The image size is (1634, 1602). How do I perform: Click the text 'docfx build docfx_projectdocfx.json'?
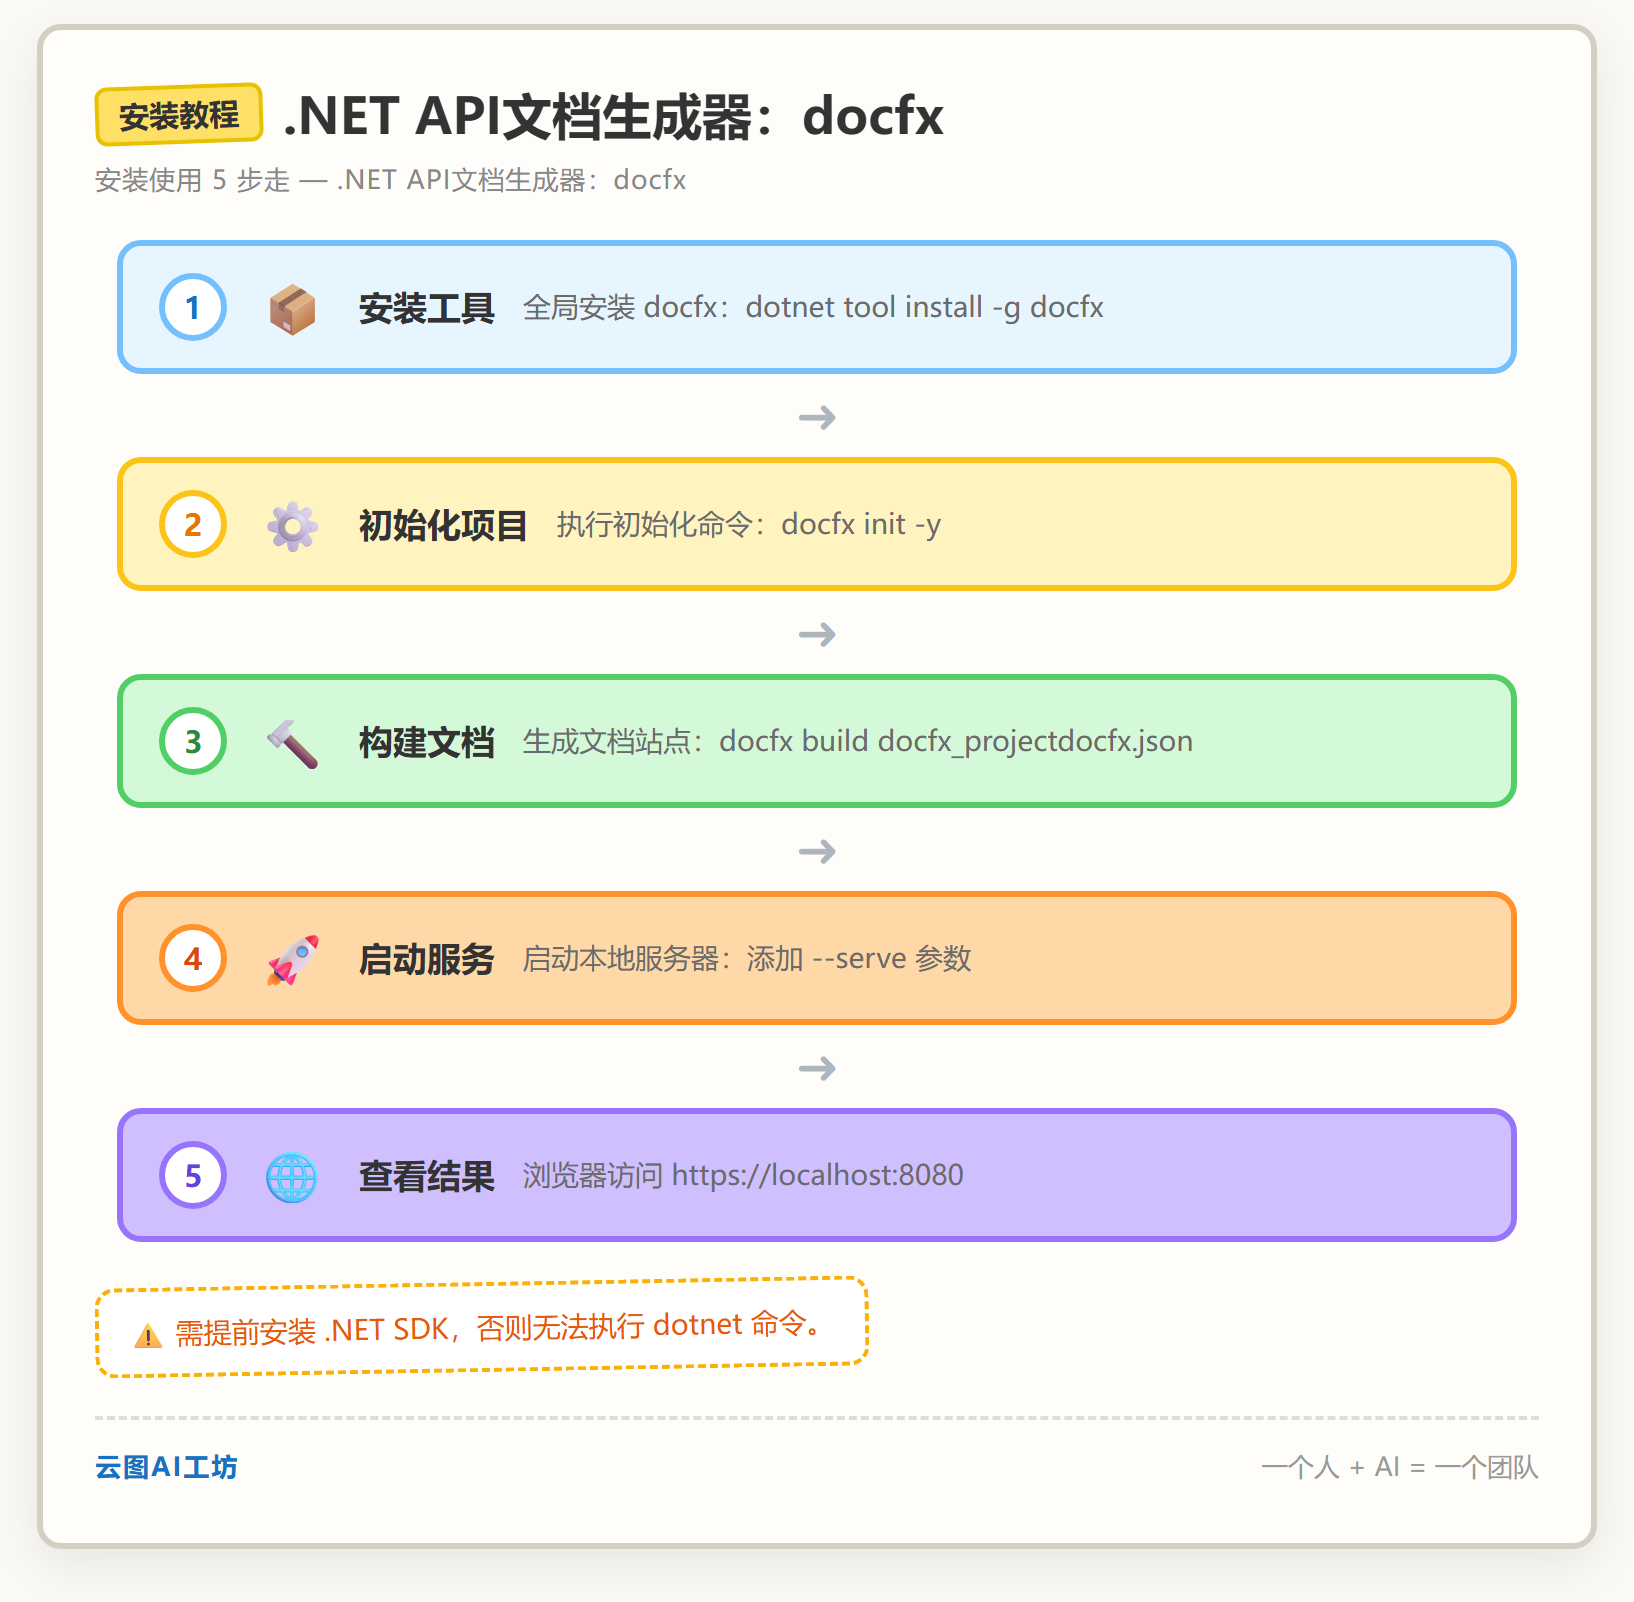click(x=956, y=741)
